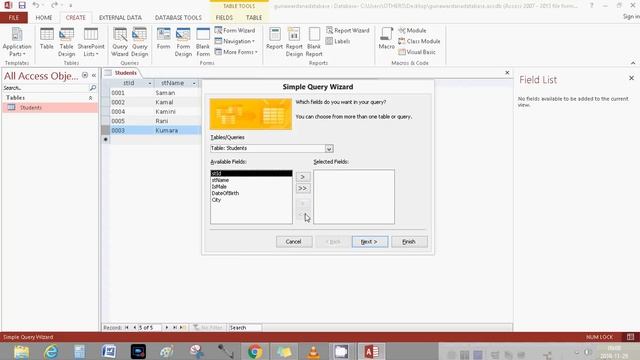Go to first record navigation button
This screenshot has height=360, width=640.
[x=127, y=327]
